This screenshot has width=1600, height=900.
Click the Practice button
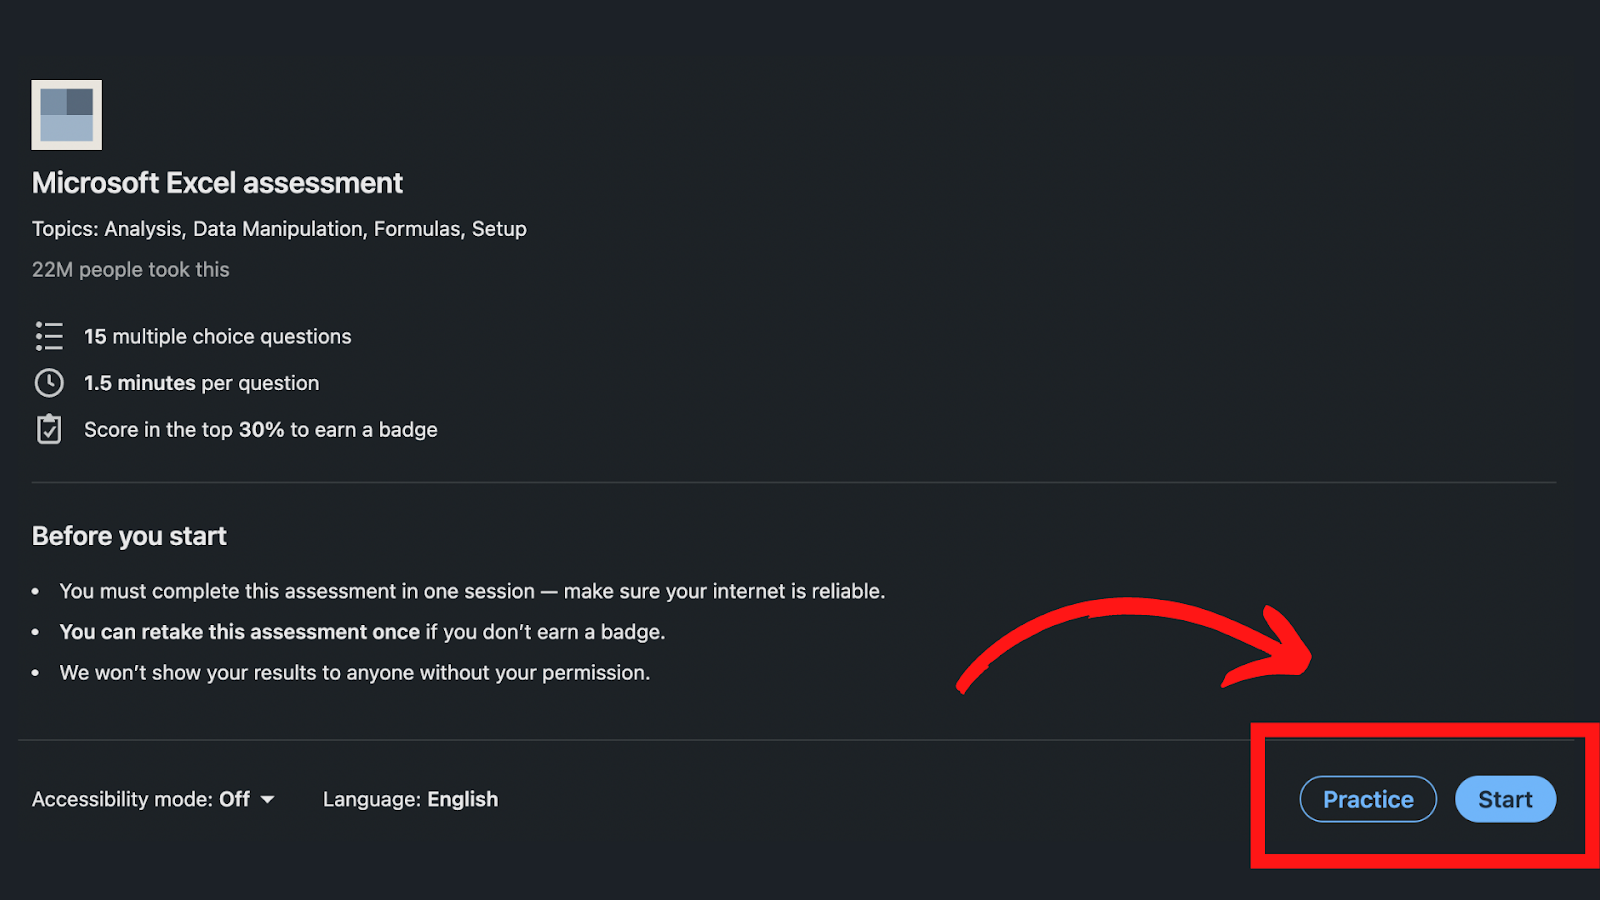click(1368, 799)
